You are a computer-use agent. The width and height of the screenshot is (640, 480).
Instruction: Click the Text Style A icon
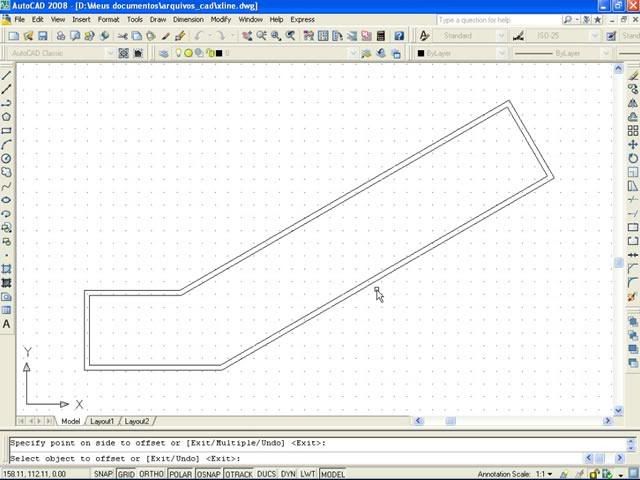pos(424,36)
